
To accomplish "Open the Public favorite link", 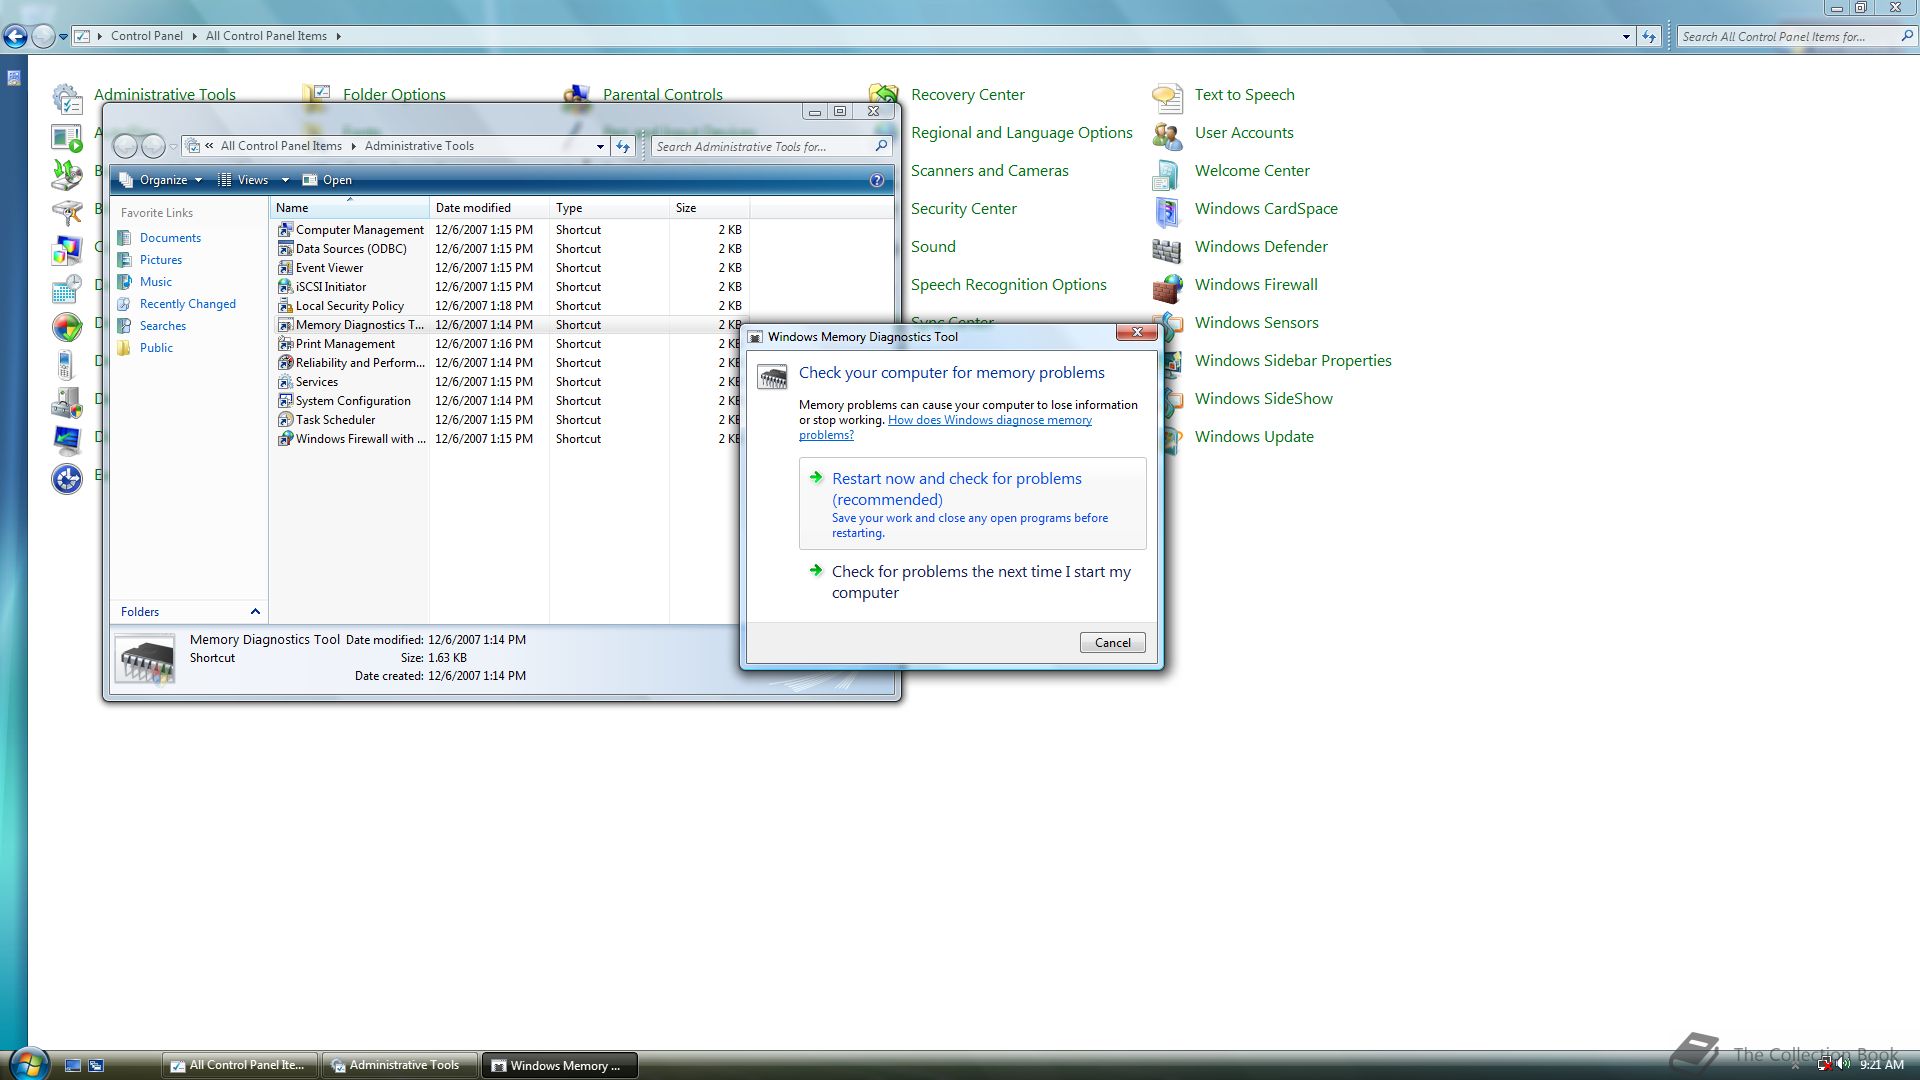I will pyautogui.click(x=156, y=348).
